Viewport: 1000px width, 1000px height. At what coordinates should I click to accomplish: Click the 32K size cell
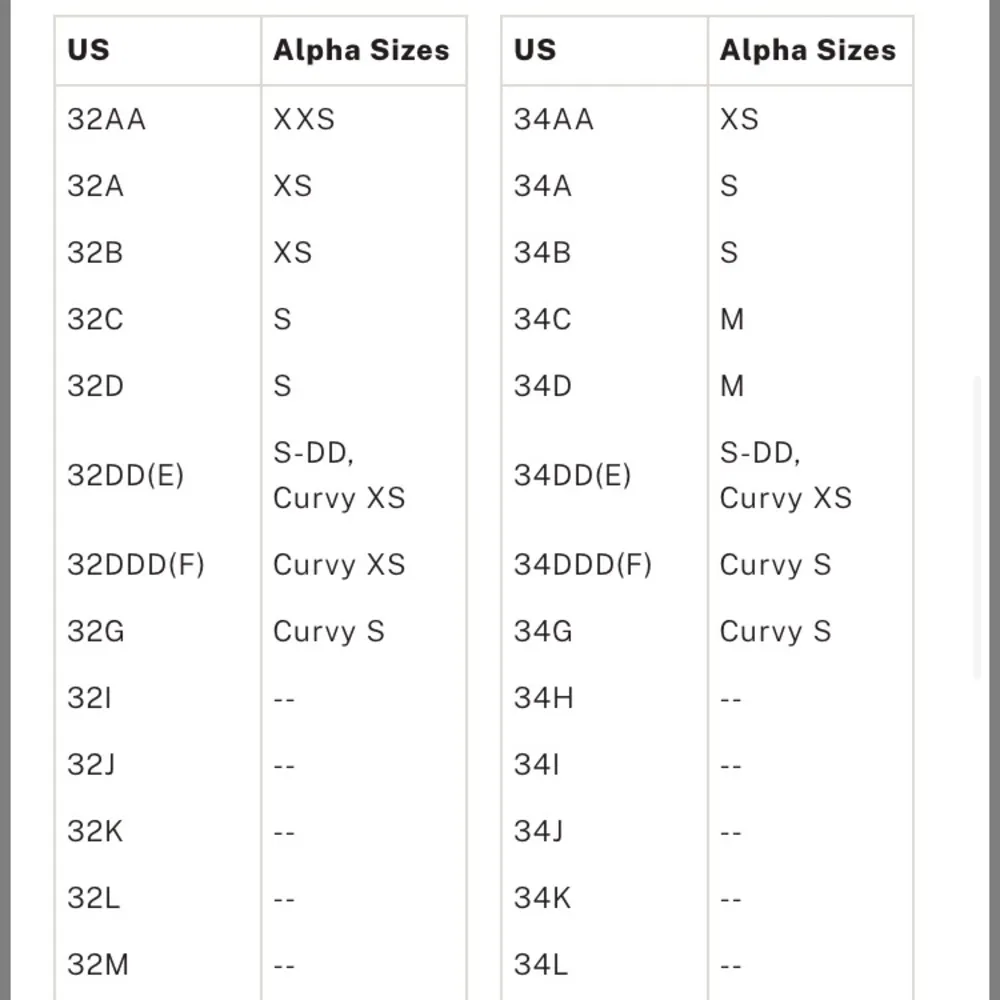[x=96, y=831]
